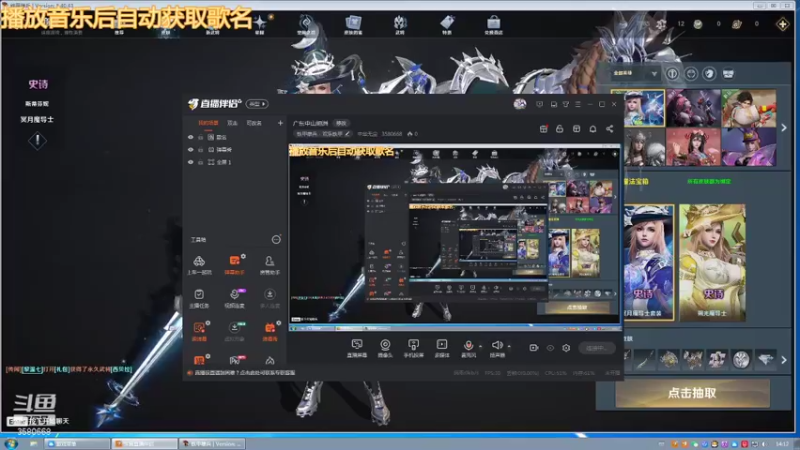Select the blue 史诗 skin card

648,262
